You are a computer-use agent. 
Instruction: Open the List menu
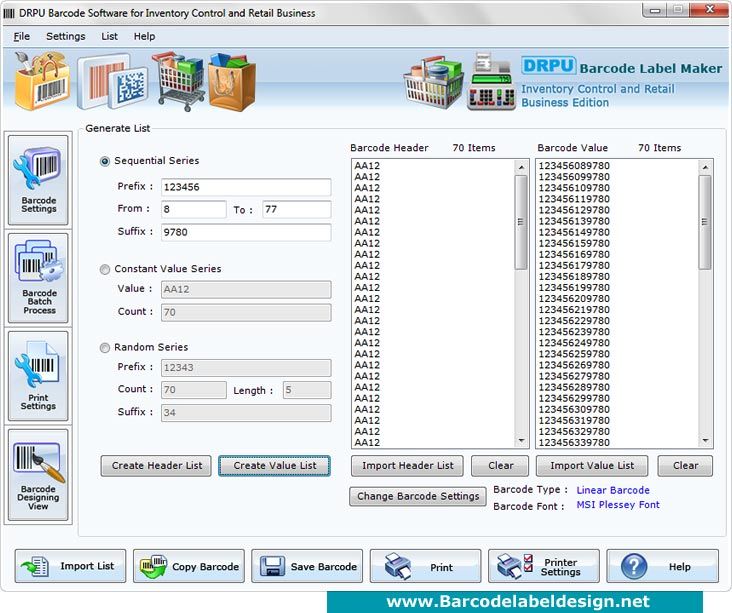pyautogui.click(x=109, y=36)
